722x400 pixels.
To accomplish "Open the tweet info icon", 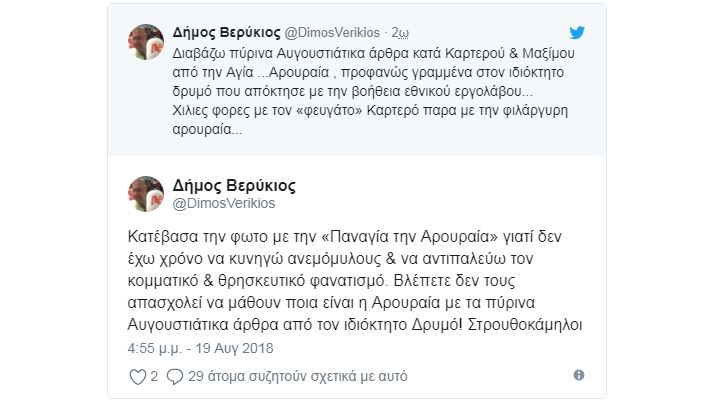I will coord(580,377).
